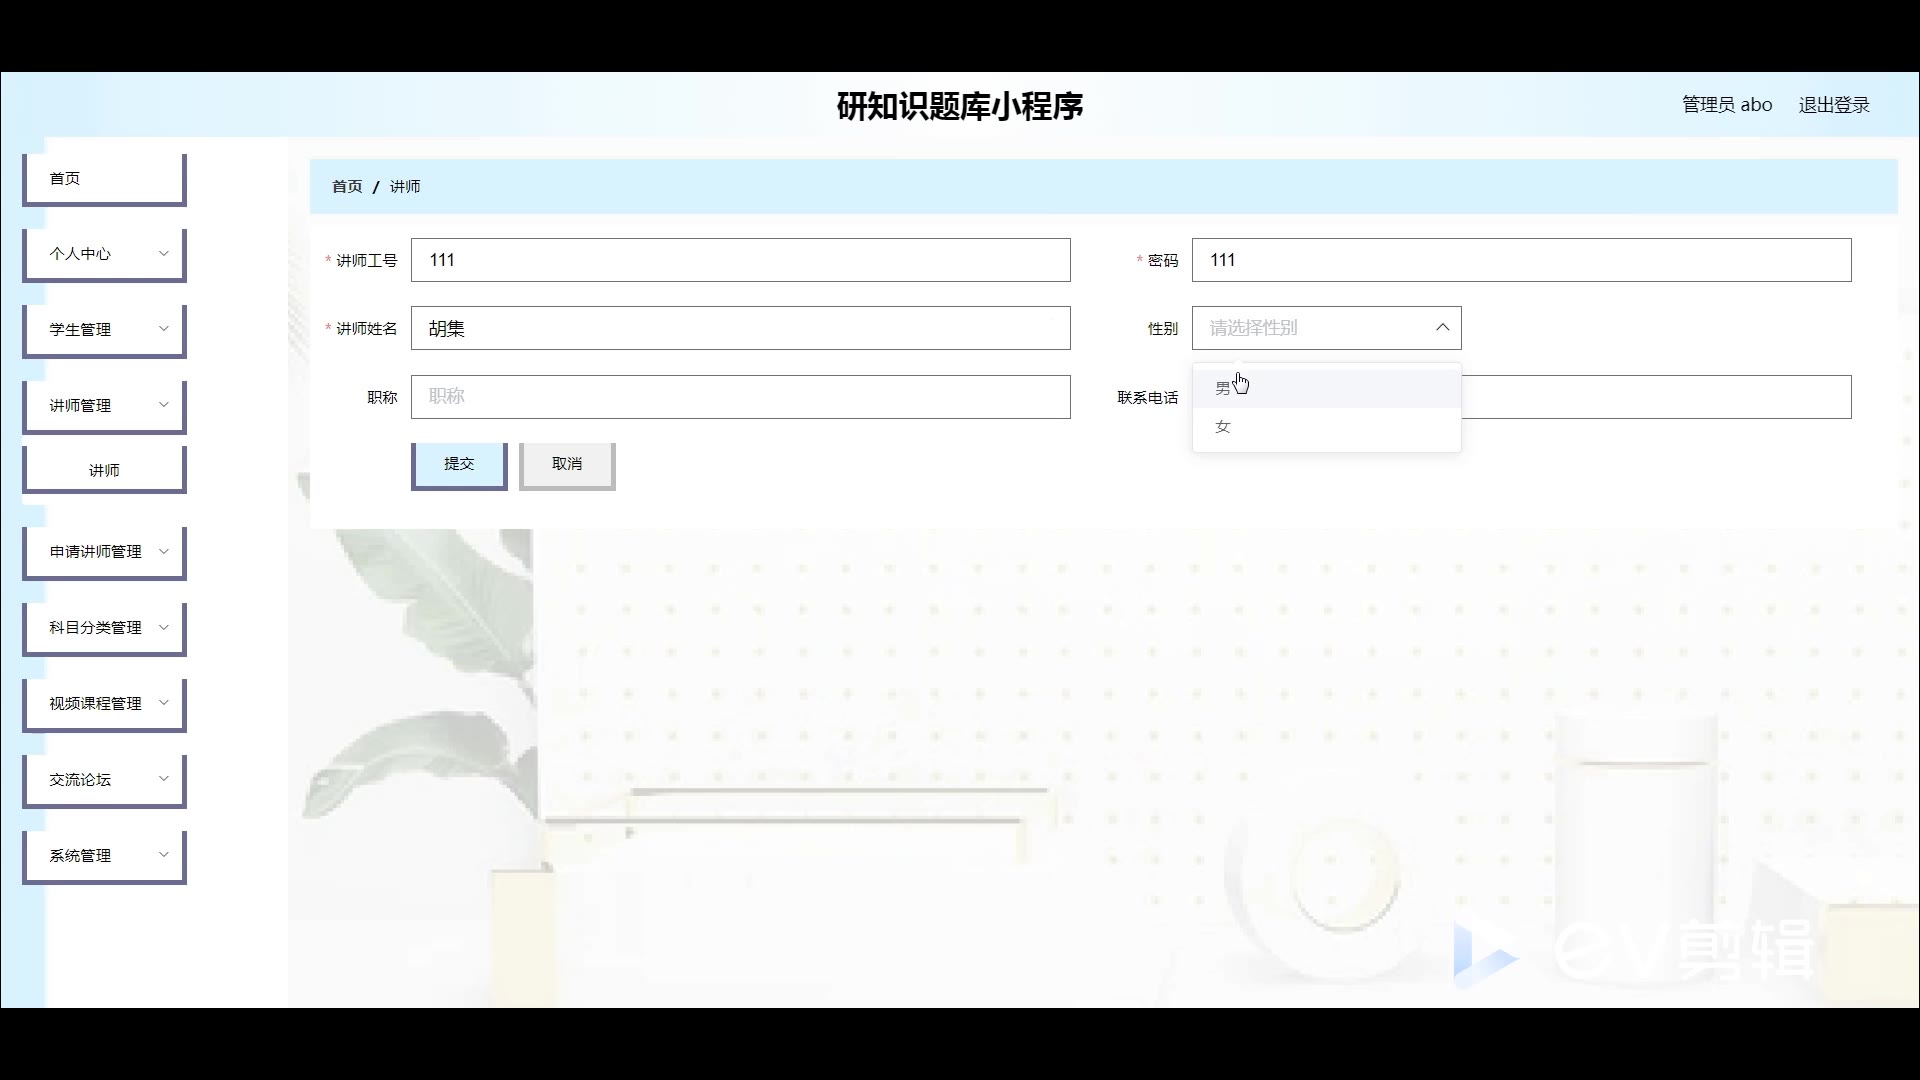Click the 退出登录 logout link
The height and width of the screenshot is (1080, 1920).
pyautogui.click(x=1834, y=105)
